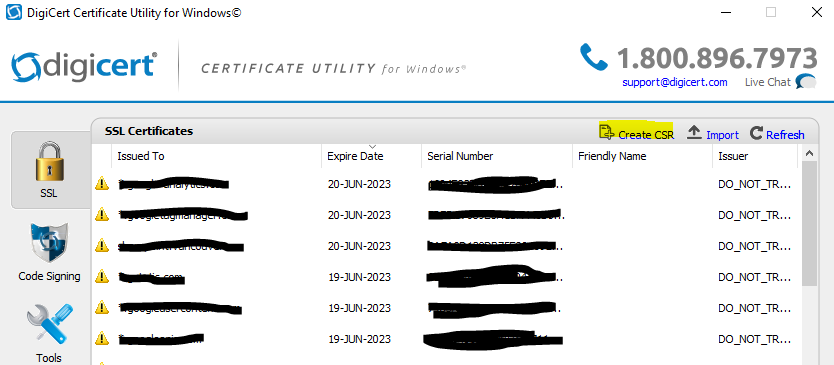This screenshot has height=365, width=834.
Task: Sort by Expire Date column header
Action: pos(371,156)
